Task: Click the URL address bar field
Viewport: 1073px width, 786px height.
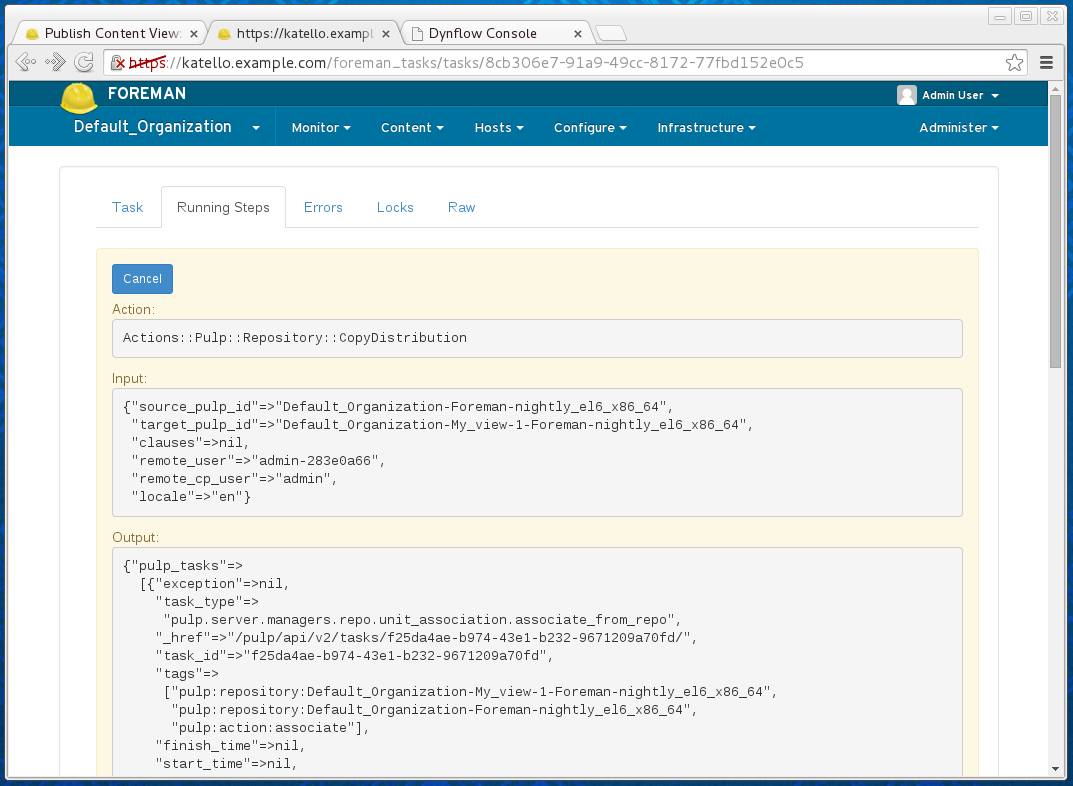Action: tap(560, 63)
